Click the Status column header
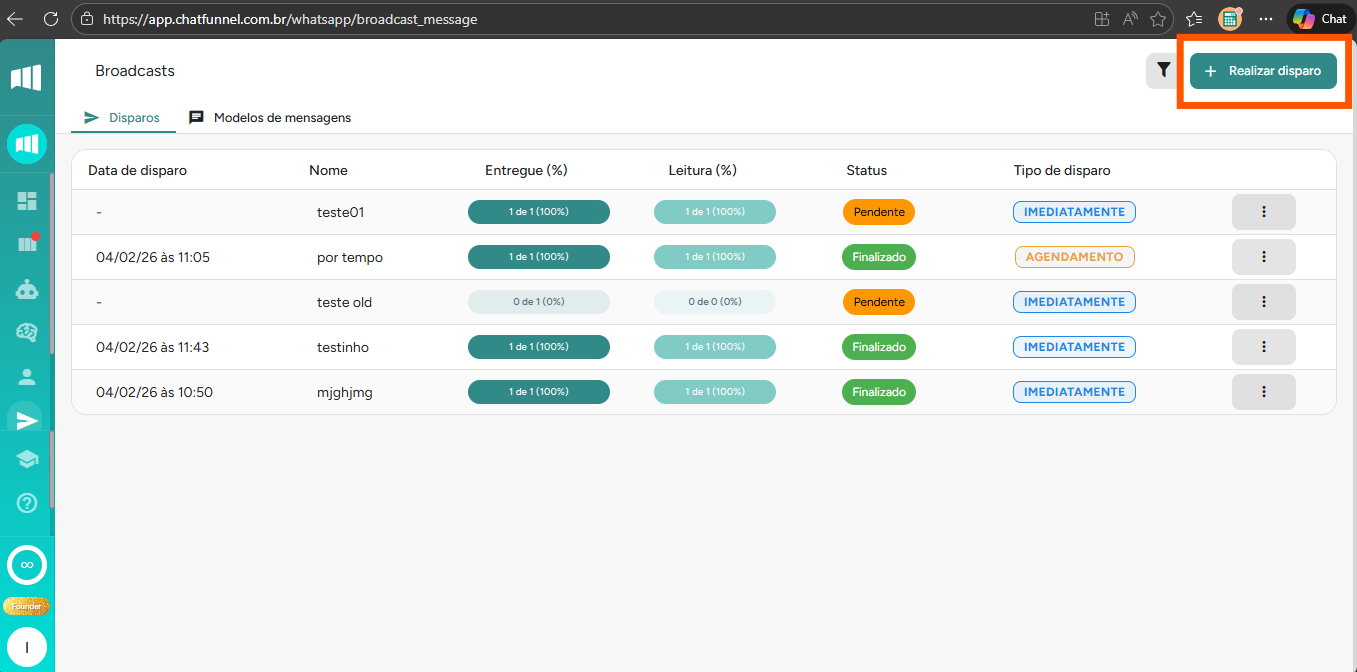Image resolution: width=1357 pixels, height=672 pixels. [x=866, y=170]
